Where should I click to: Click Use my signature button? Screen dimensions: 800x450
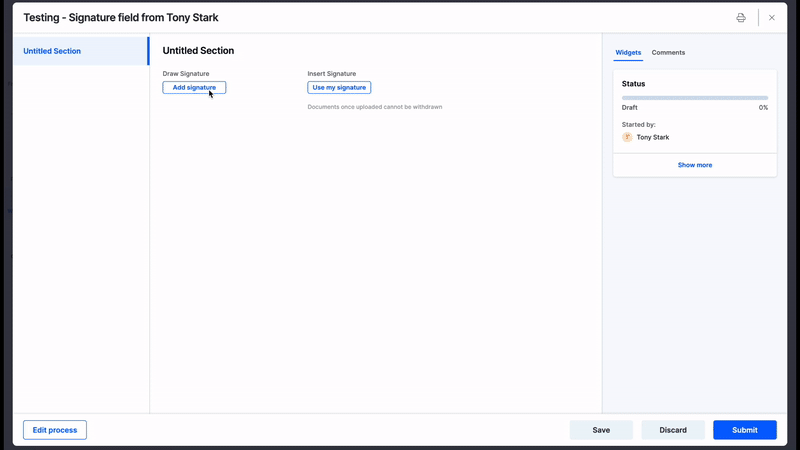(339, 88)
